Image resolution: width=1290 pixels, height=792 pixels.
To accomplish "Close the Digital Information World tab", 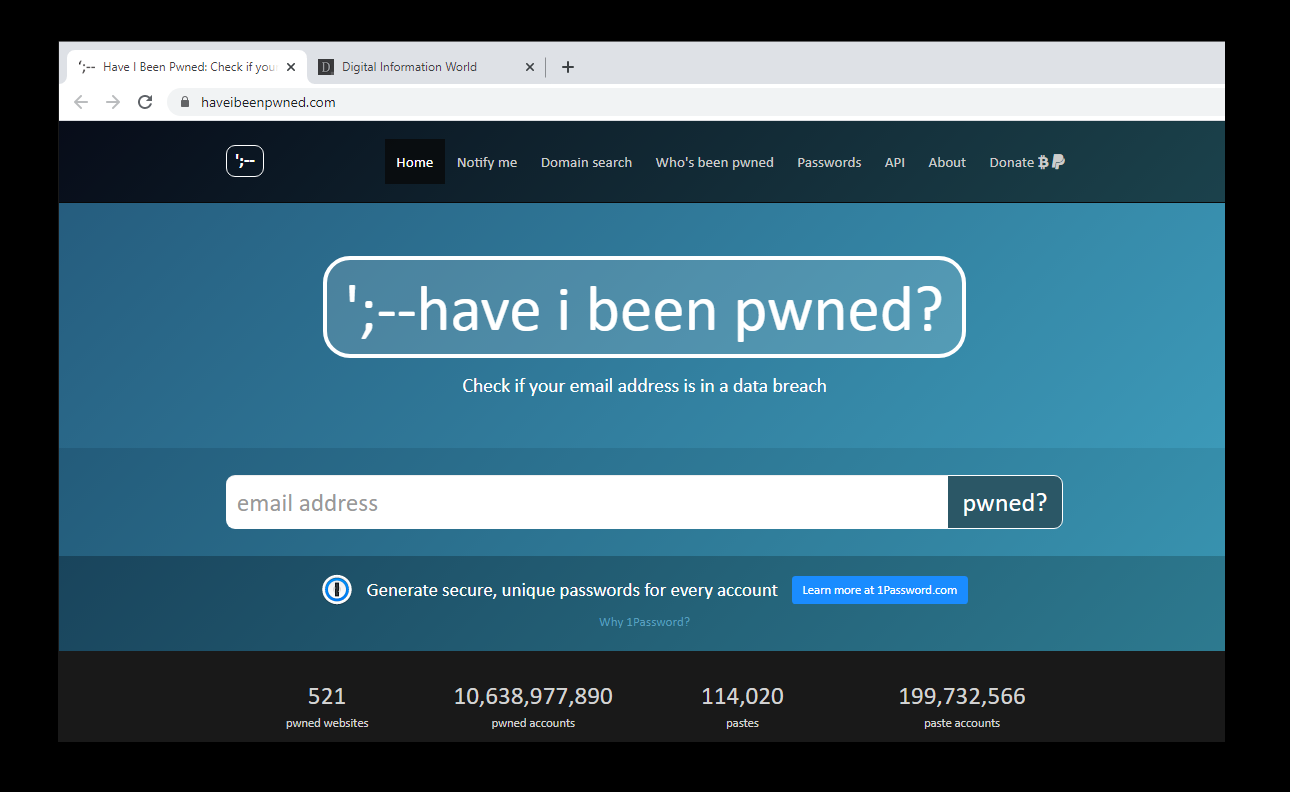I will (x=530, y=67).
